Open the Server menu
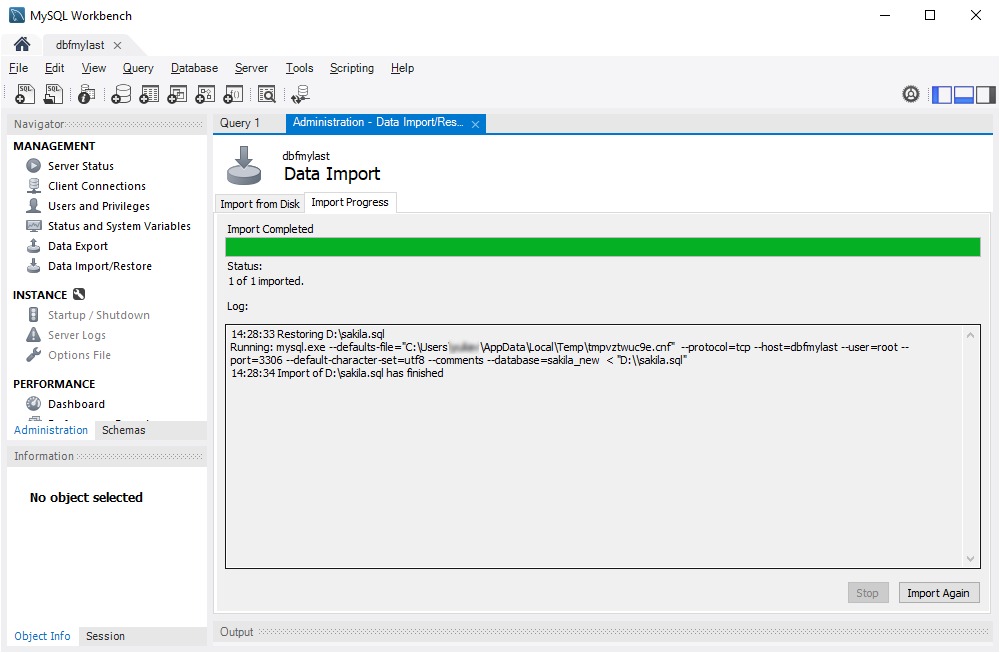Viewport: 1000px width, 653px height. point(251,68)
